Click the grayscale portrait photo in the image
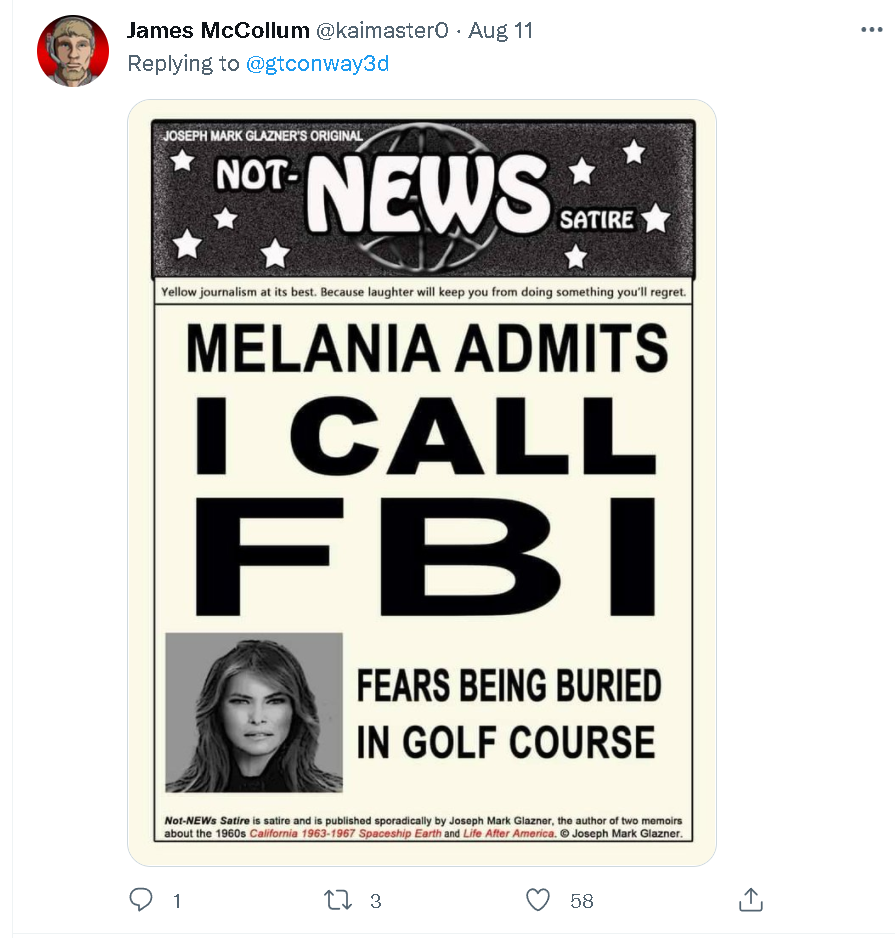 [x=254, y=712]
